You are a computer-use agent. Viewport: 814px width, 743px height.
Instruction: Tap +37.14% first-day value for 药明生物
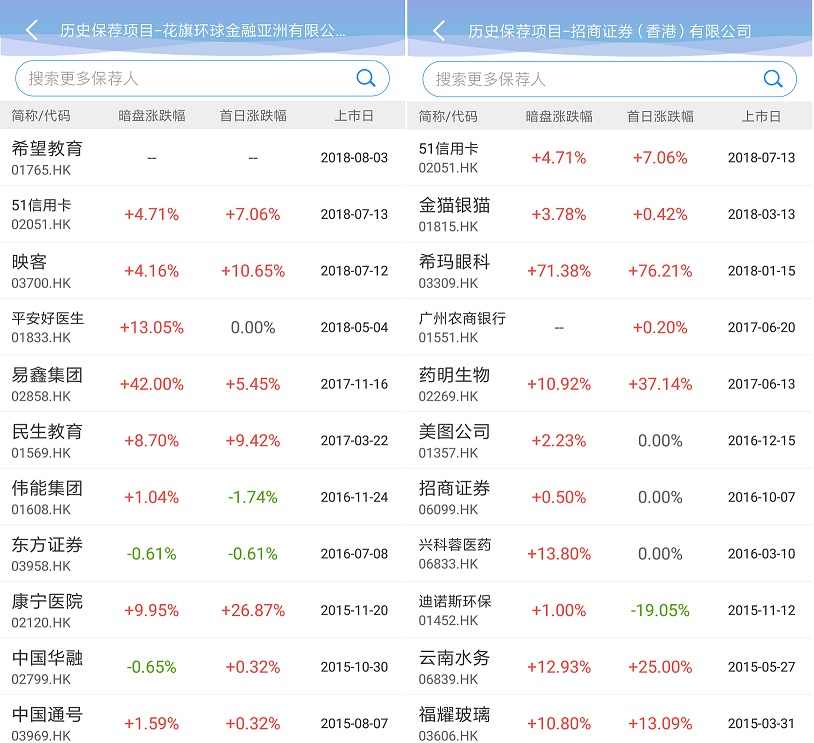[660, 384]
